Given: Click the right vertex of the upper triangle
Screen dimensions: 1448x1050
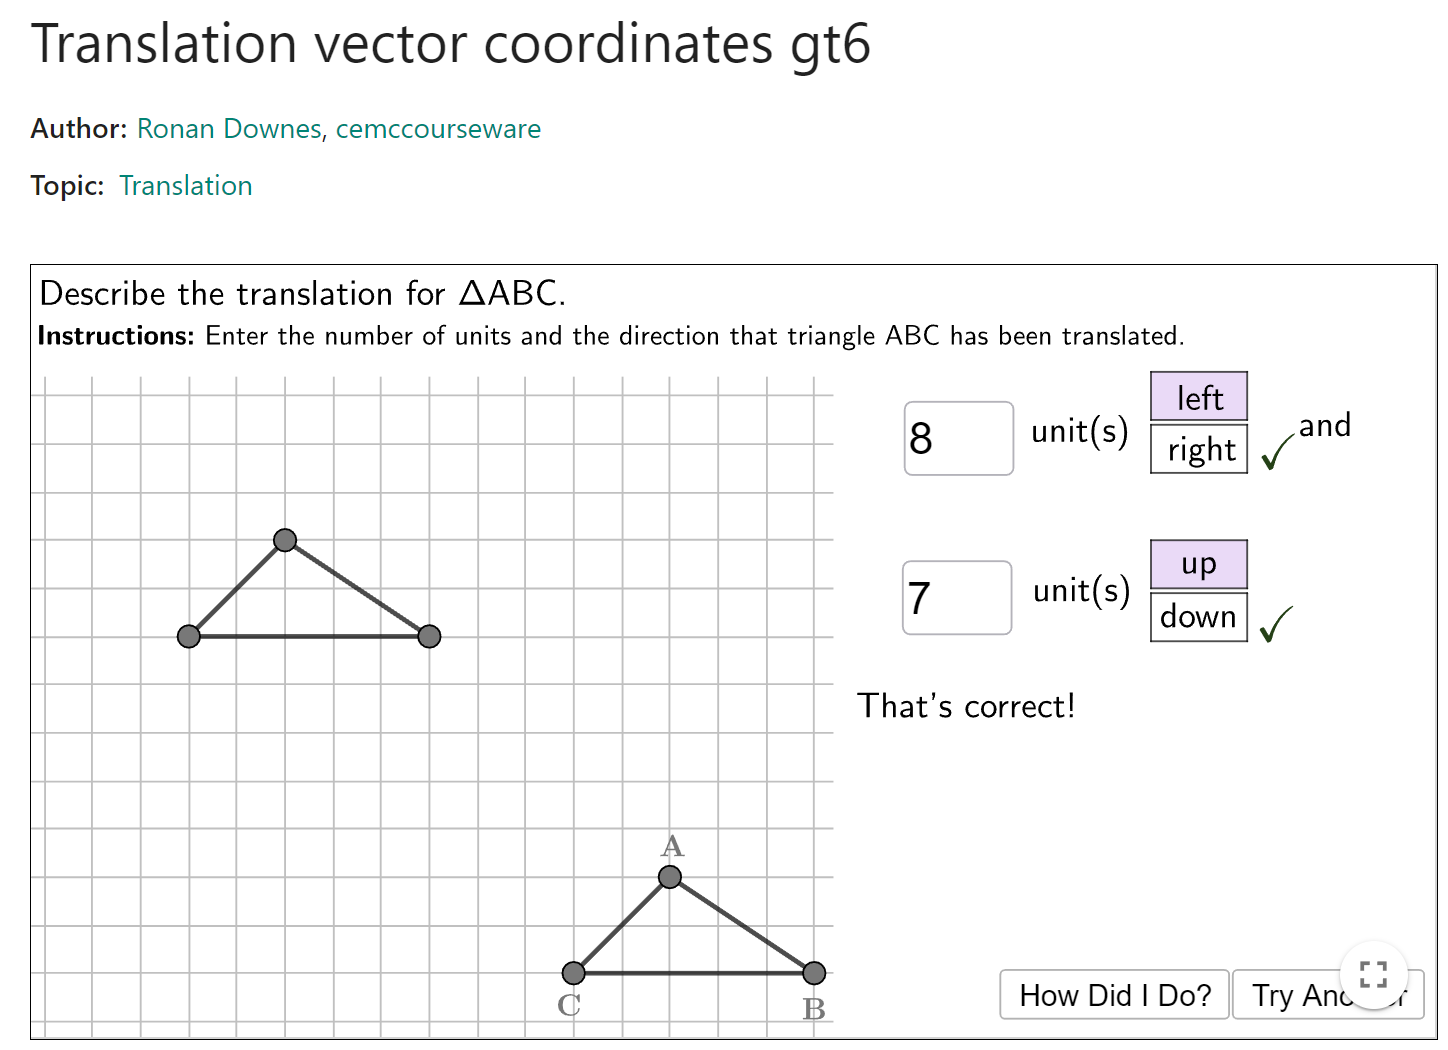Looking at the screenshot, I should tap(429, 636).
